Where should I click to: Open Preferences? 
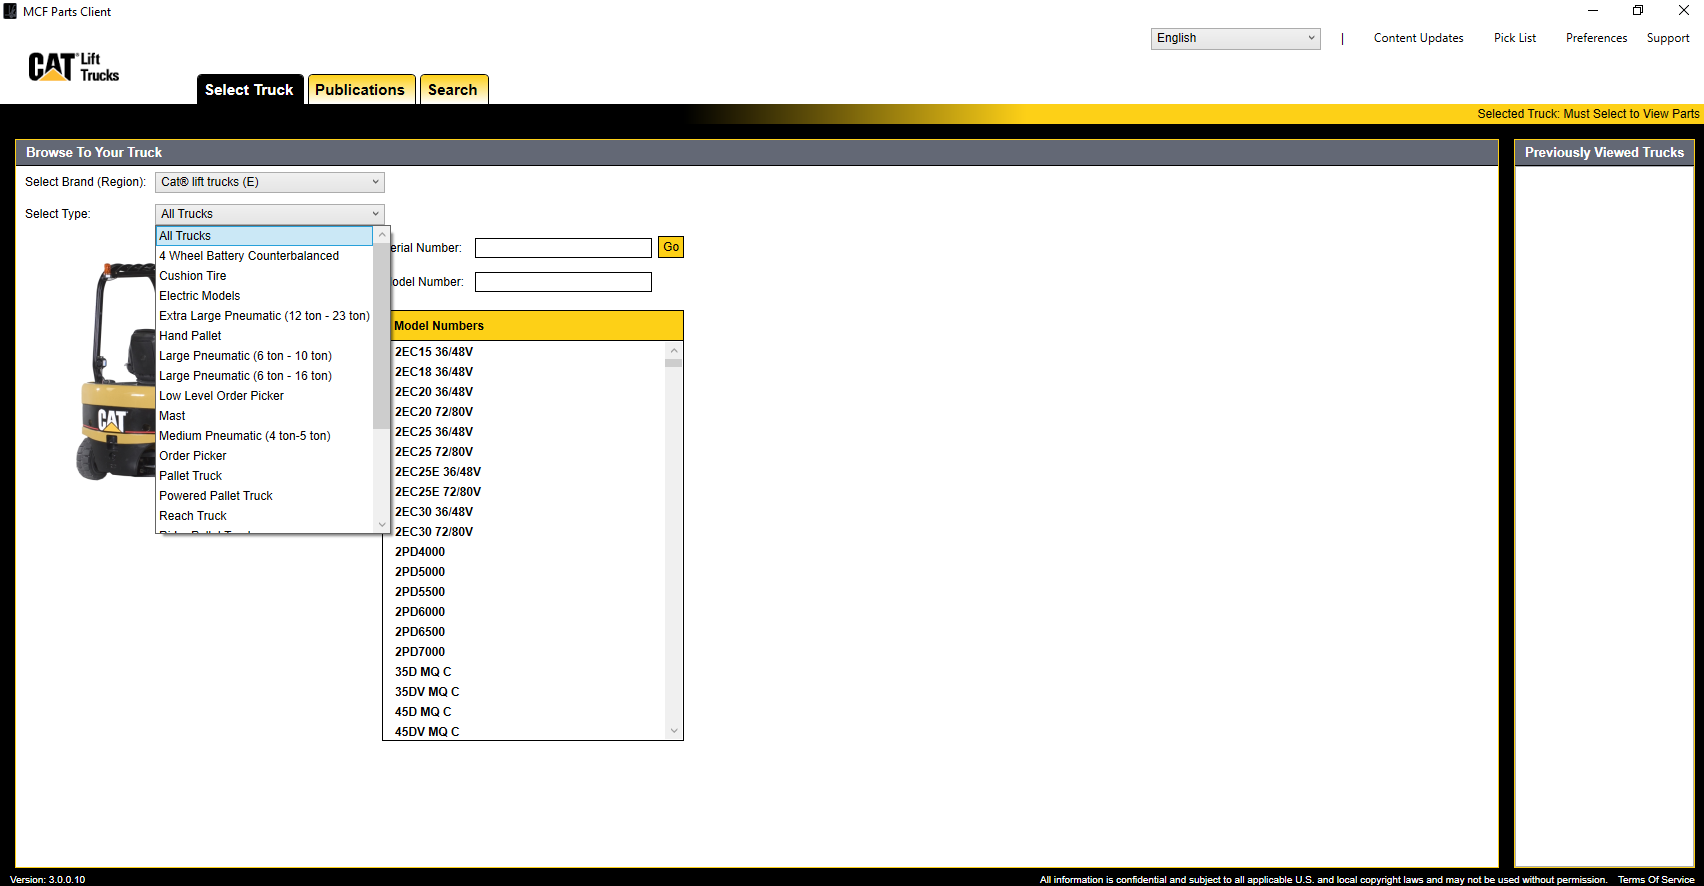click(x=1596, y=38)
